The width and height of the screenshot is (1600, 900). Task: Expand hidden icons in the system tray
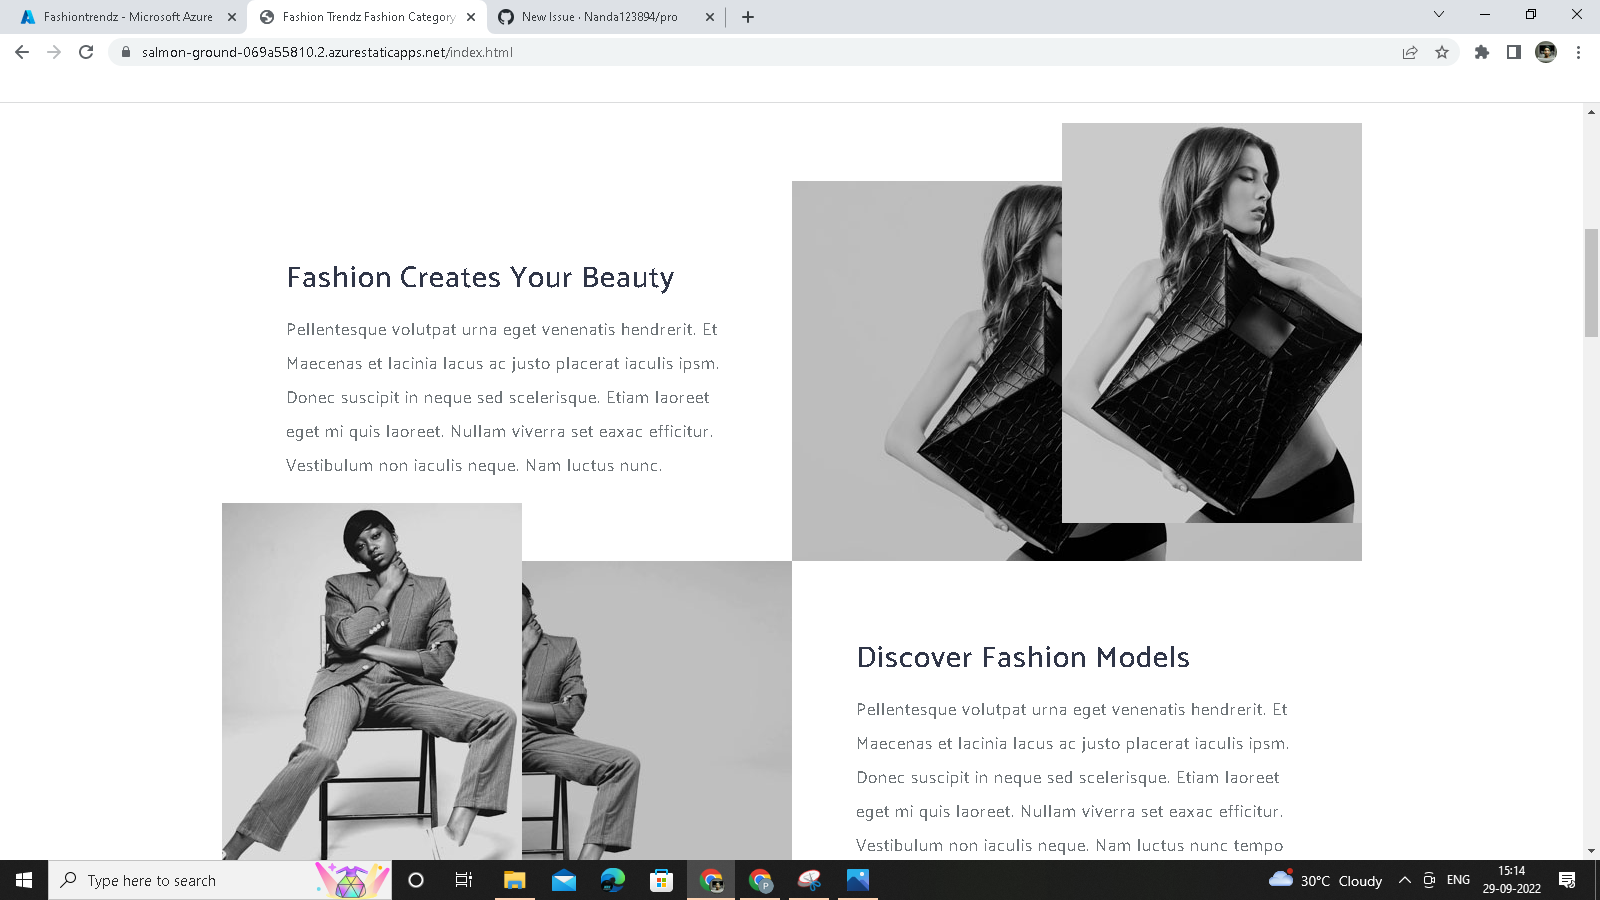pyautogui.click(x=1404, y=880)
